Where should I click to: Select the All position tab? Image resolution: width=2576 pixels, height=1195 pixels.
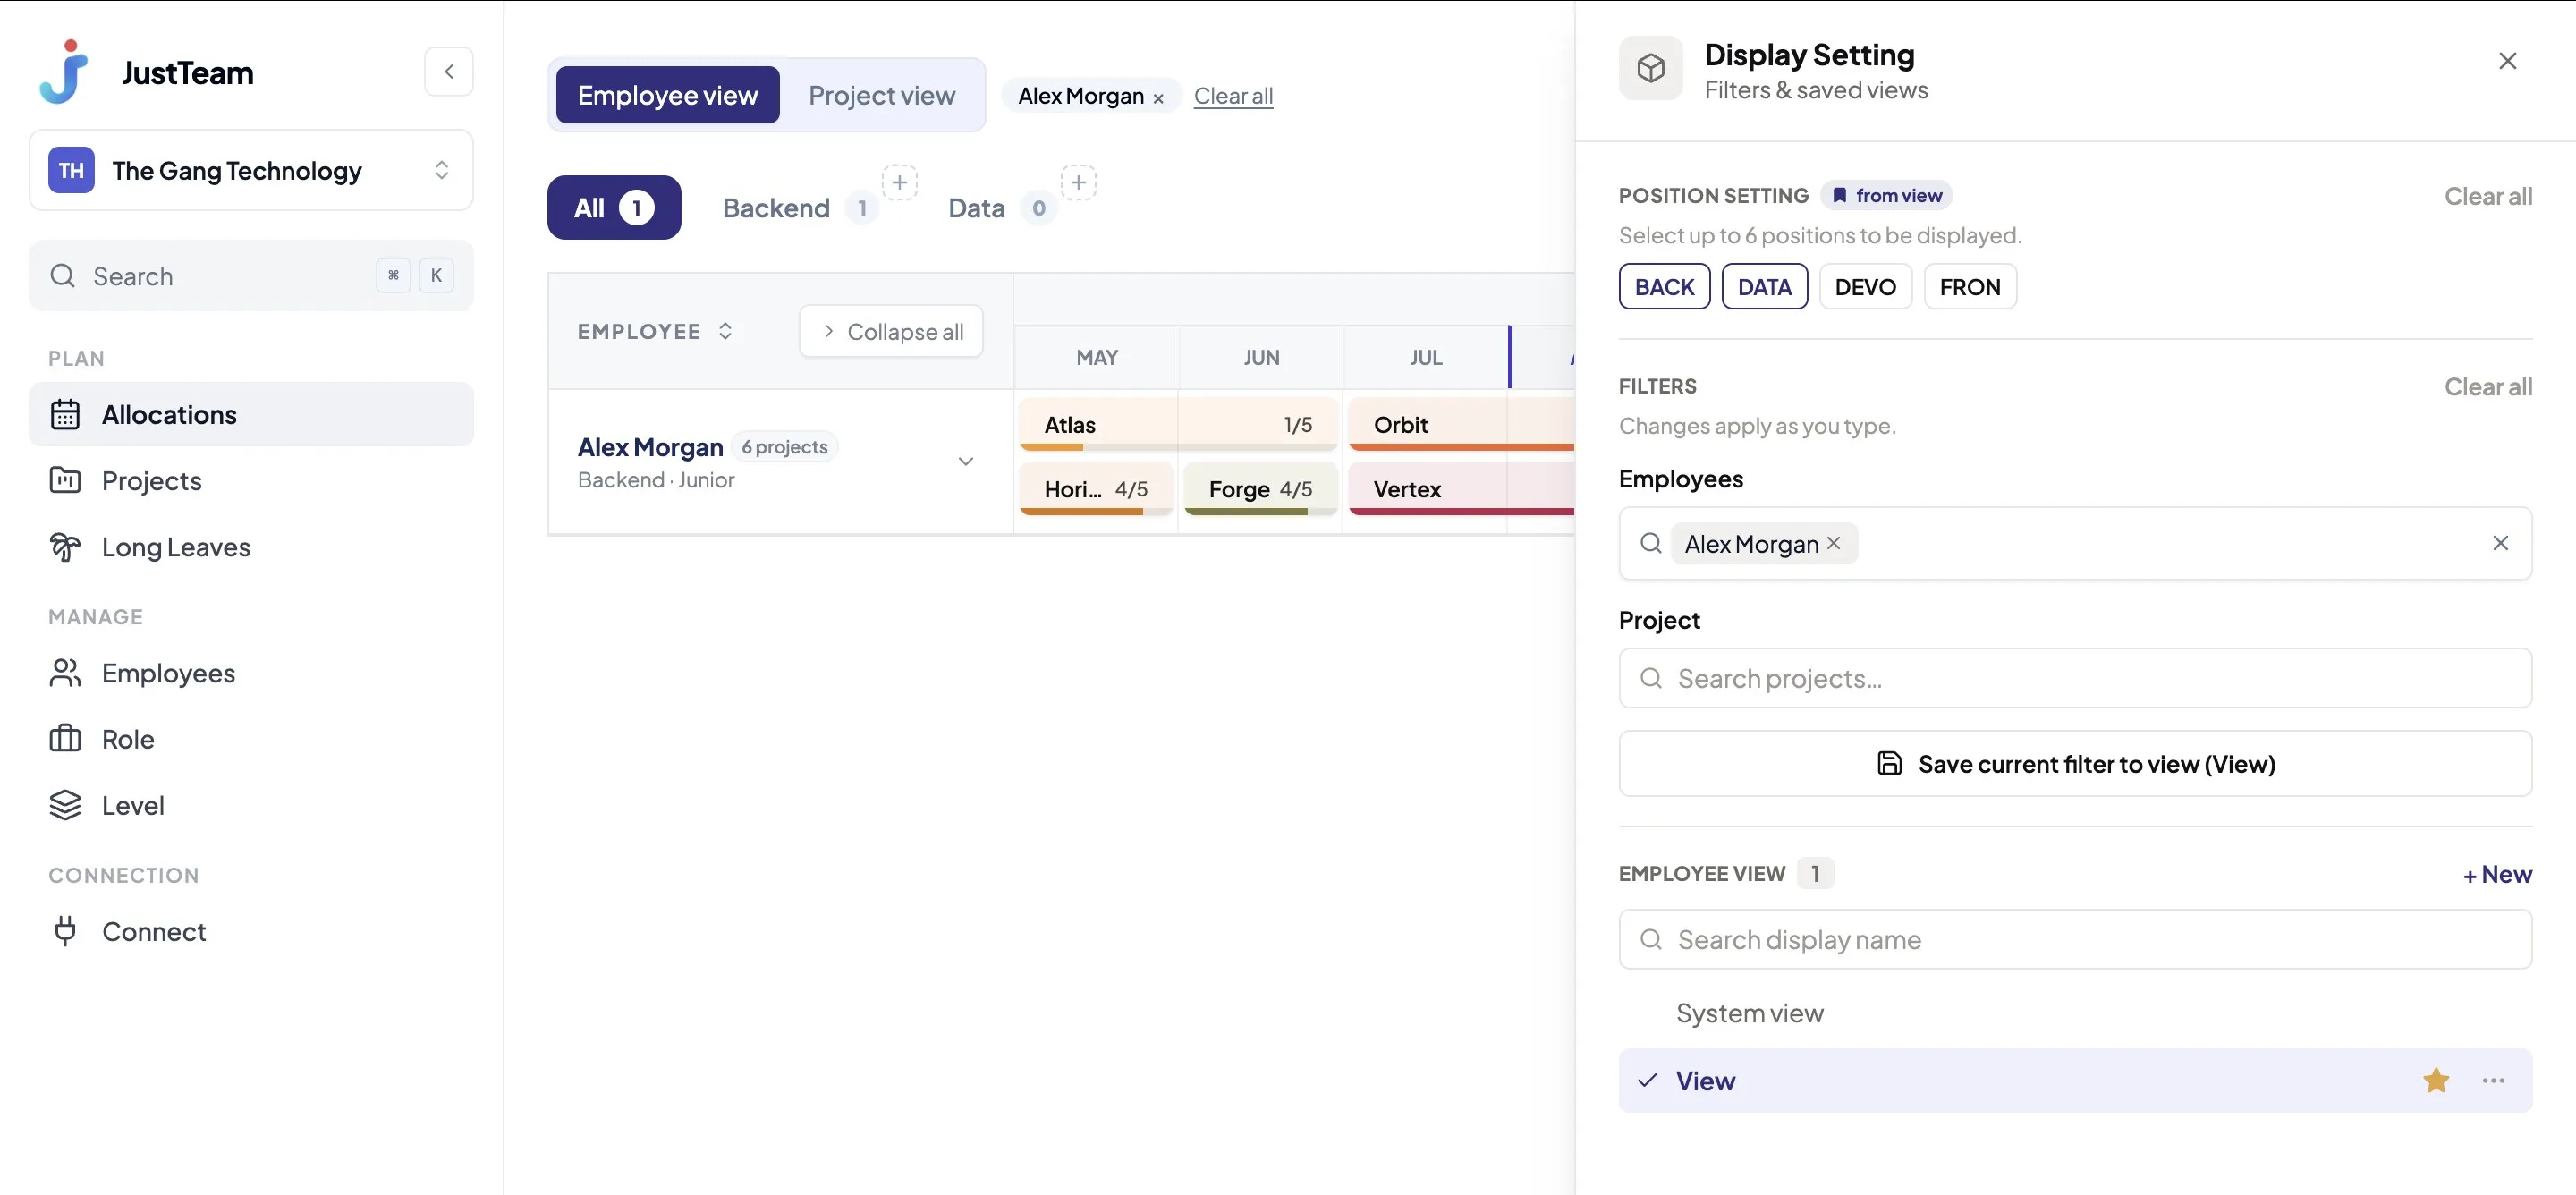click(x=614, y=208)
